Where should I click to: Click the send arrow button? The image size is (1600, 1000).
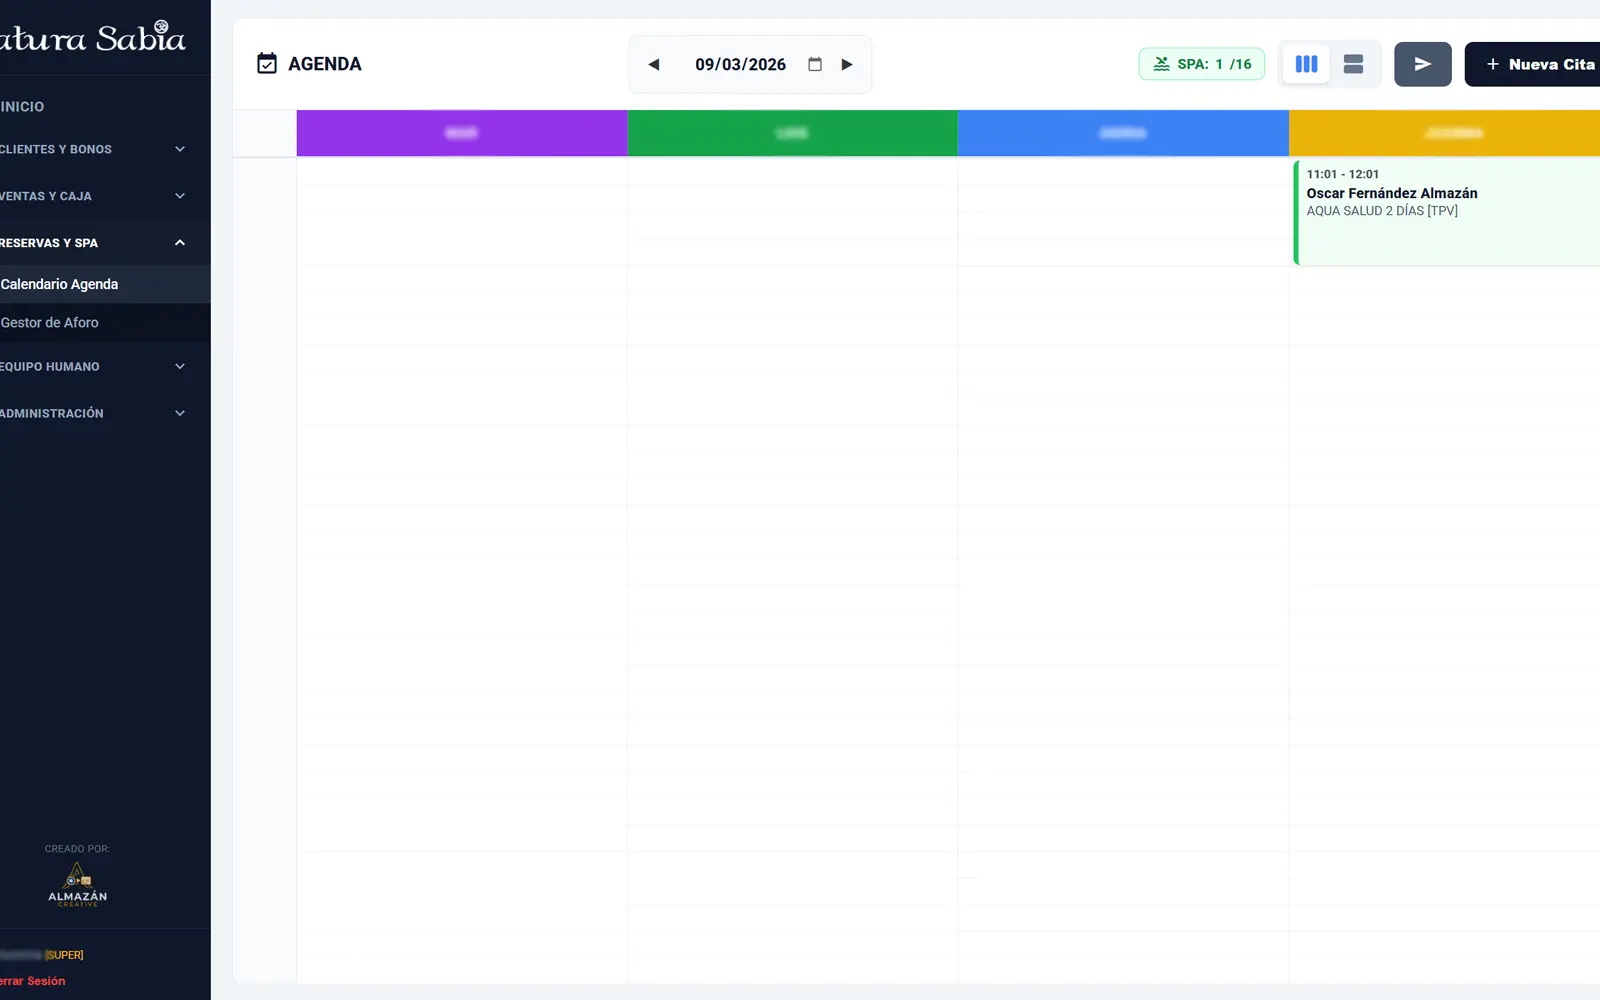[x=1423, y=64]
